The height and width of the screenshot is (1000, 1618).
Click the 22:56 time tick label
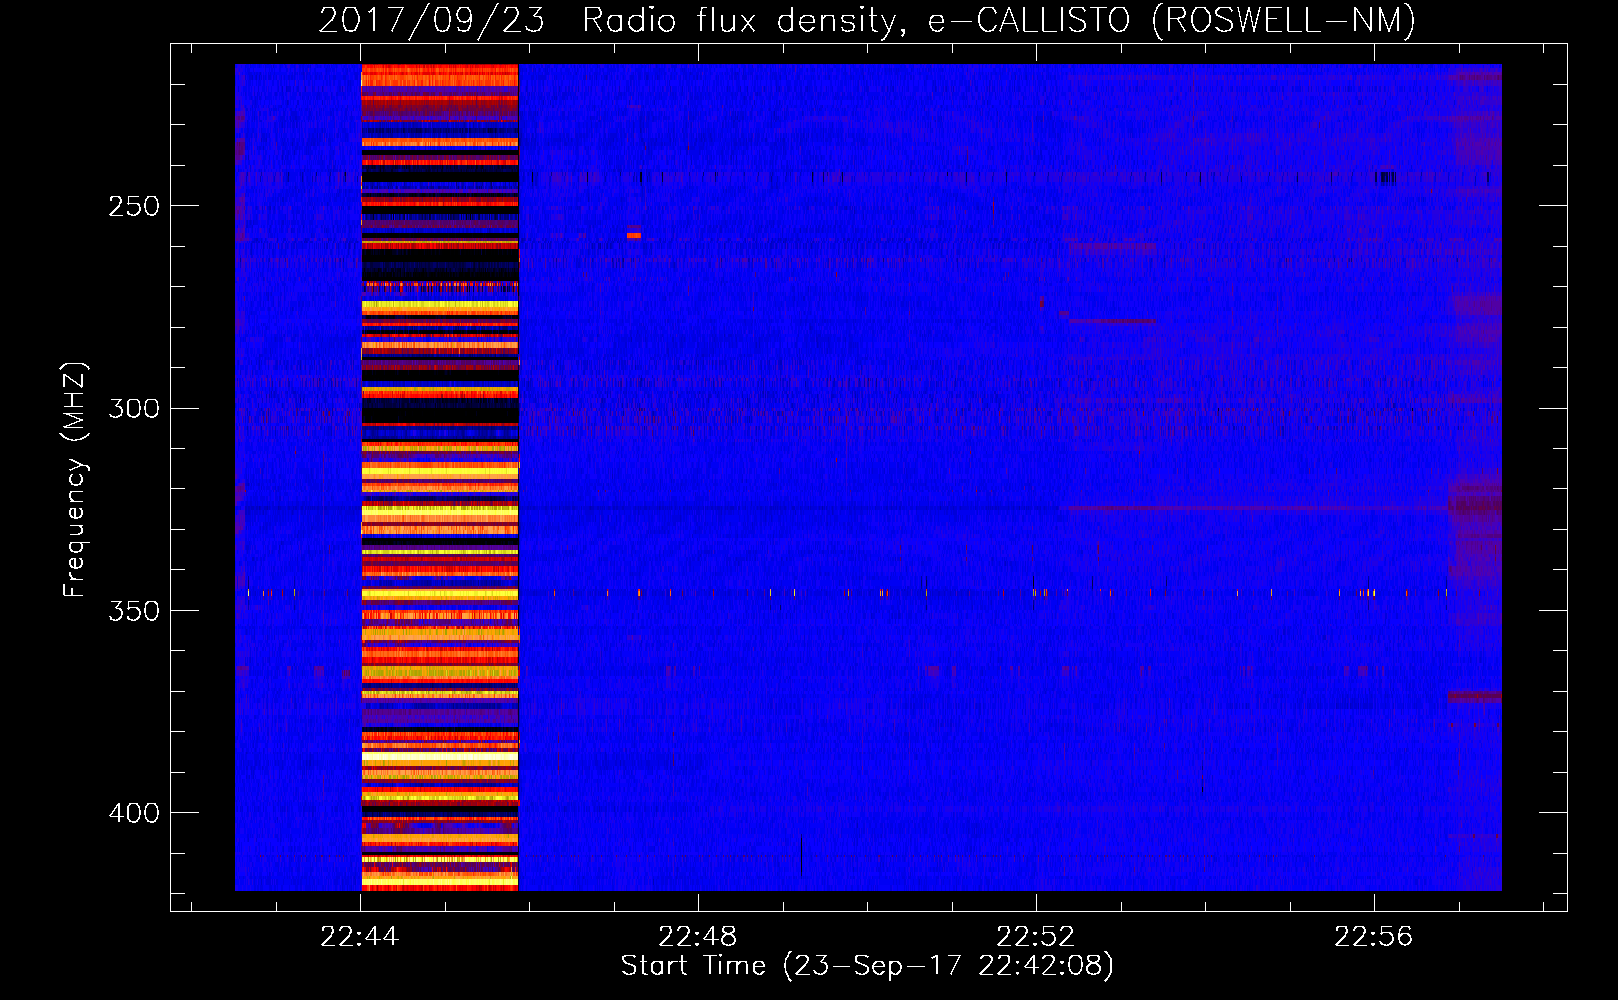1374,937
